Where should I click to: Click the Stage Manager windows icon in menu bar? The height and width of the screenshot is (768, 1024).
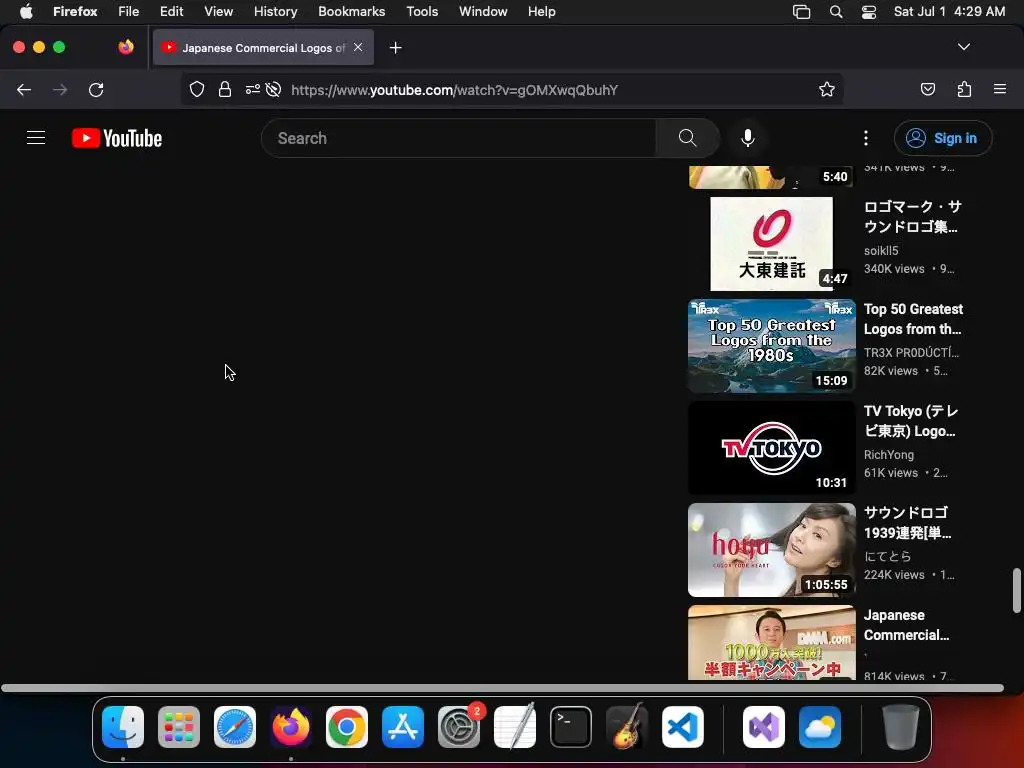point(801,11)
